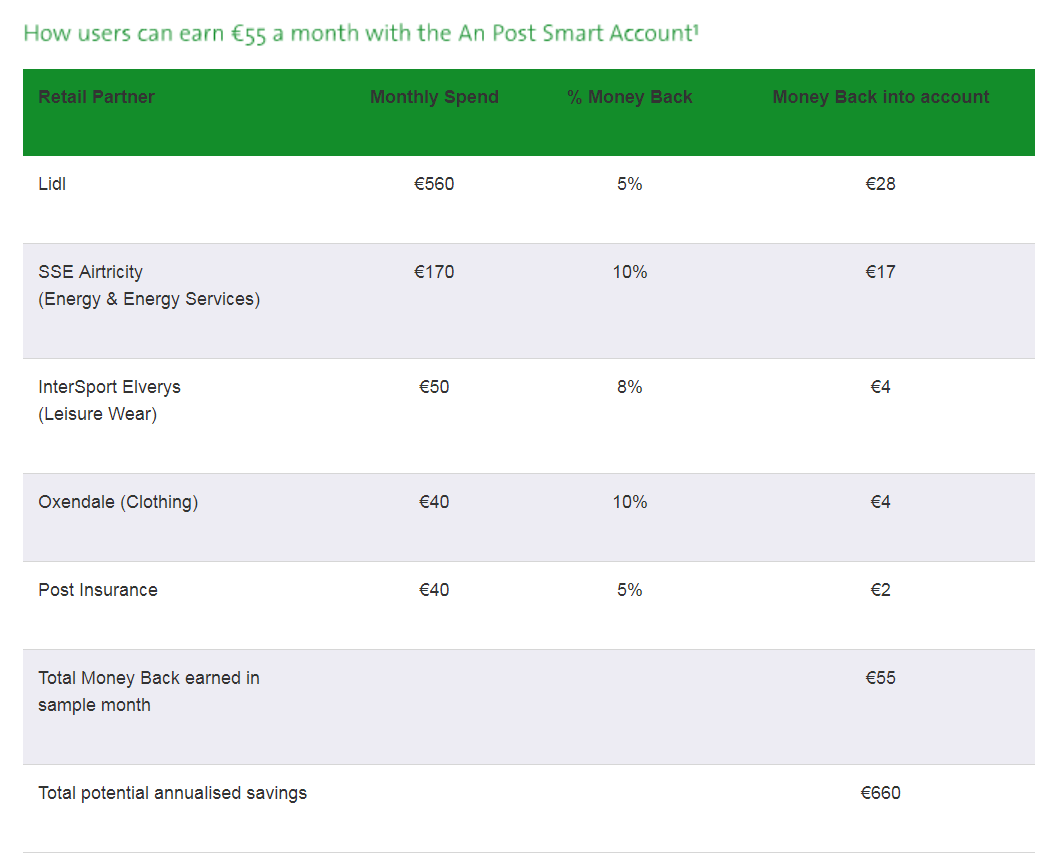The width and height of the screenshot is (1053, 863).
Task: Click the table title heading about earning €55
Action: point(361,34)
